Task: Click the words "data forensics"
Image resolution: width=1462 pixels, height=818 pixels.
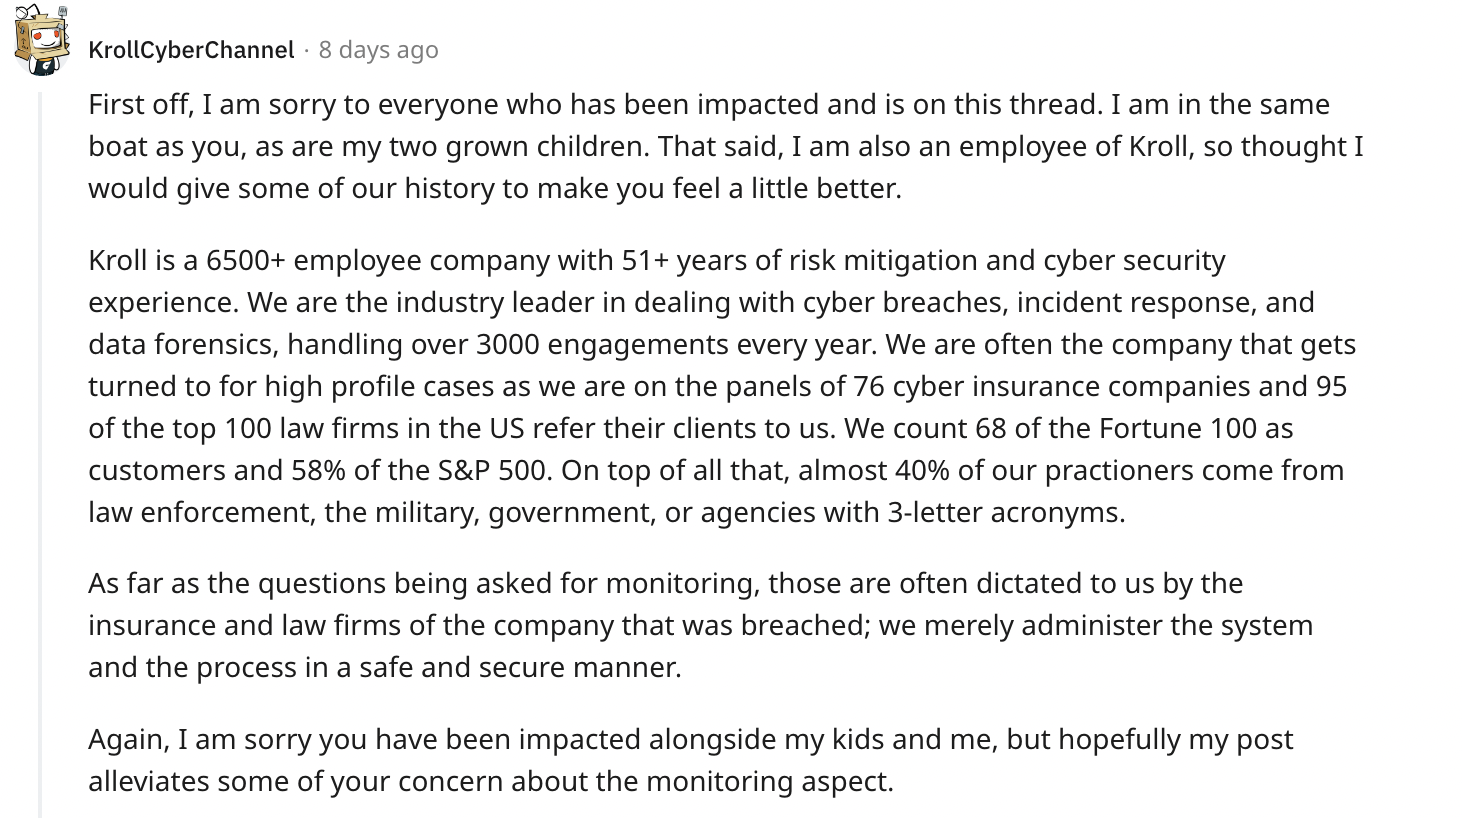Action: 182,344
